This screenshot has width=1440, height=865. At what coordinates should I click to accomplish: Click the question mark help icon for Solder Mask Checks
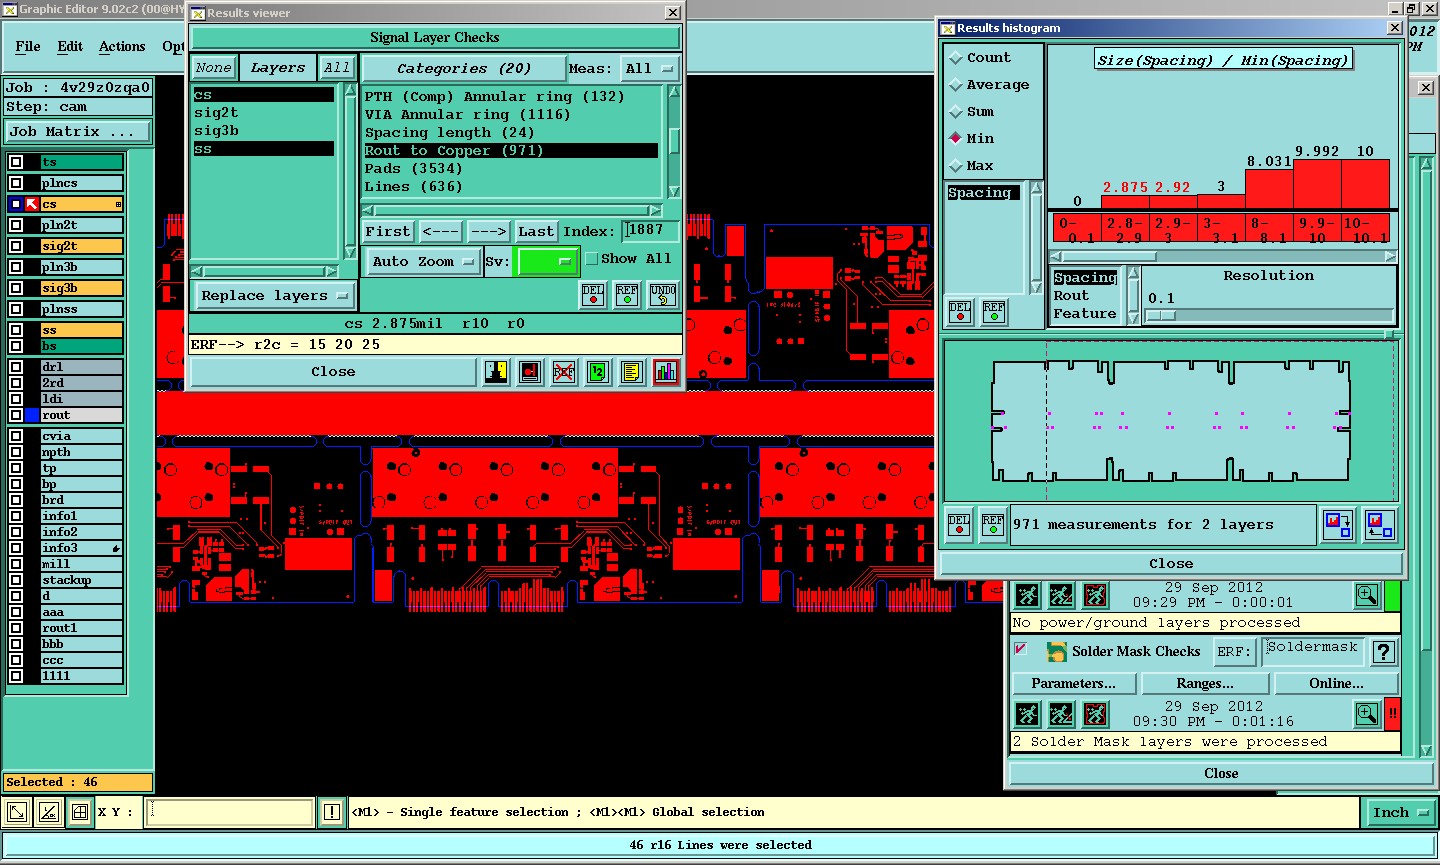[x=1384, y=652]
